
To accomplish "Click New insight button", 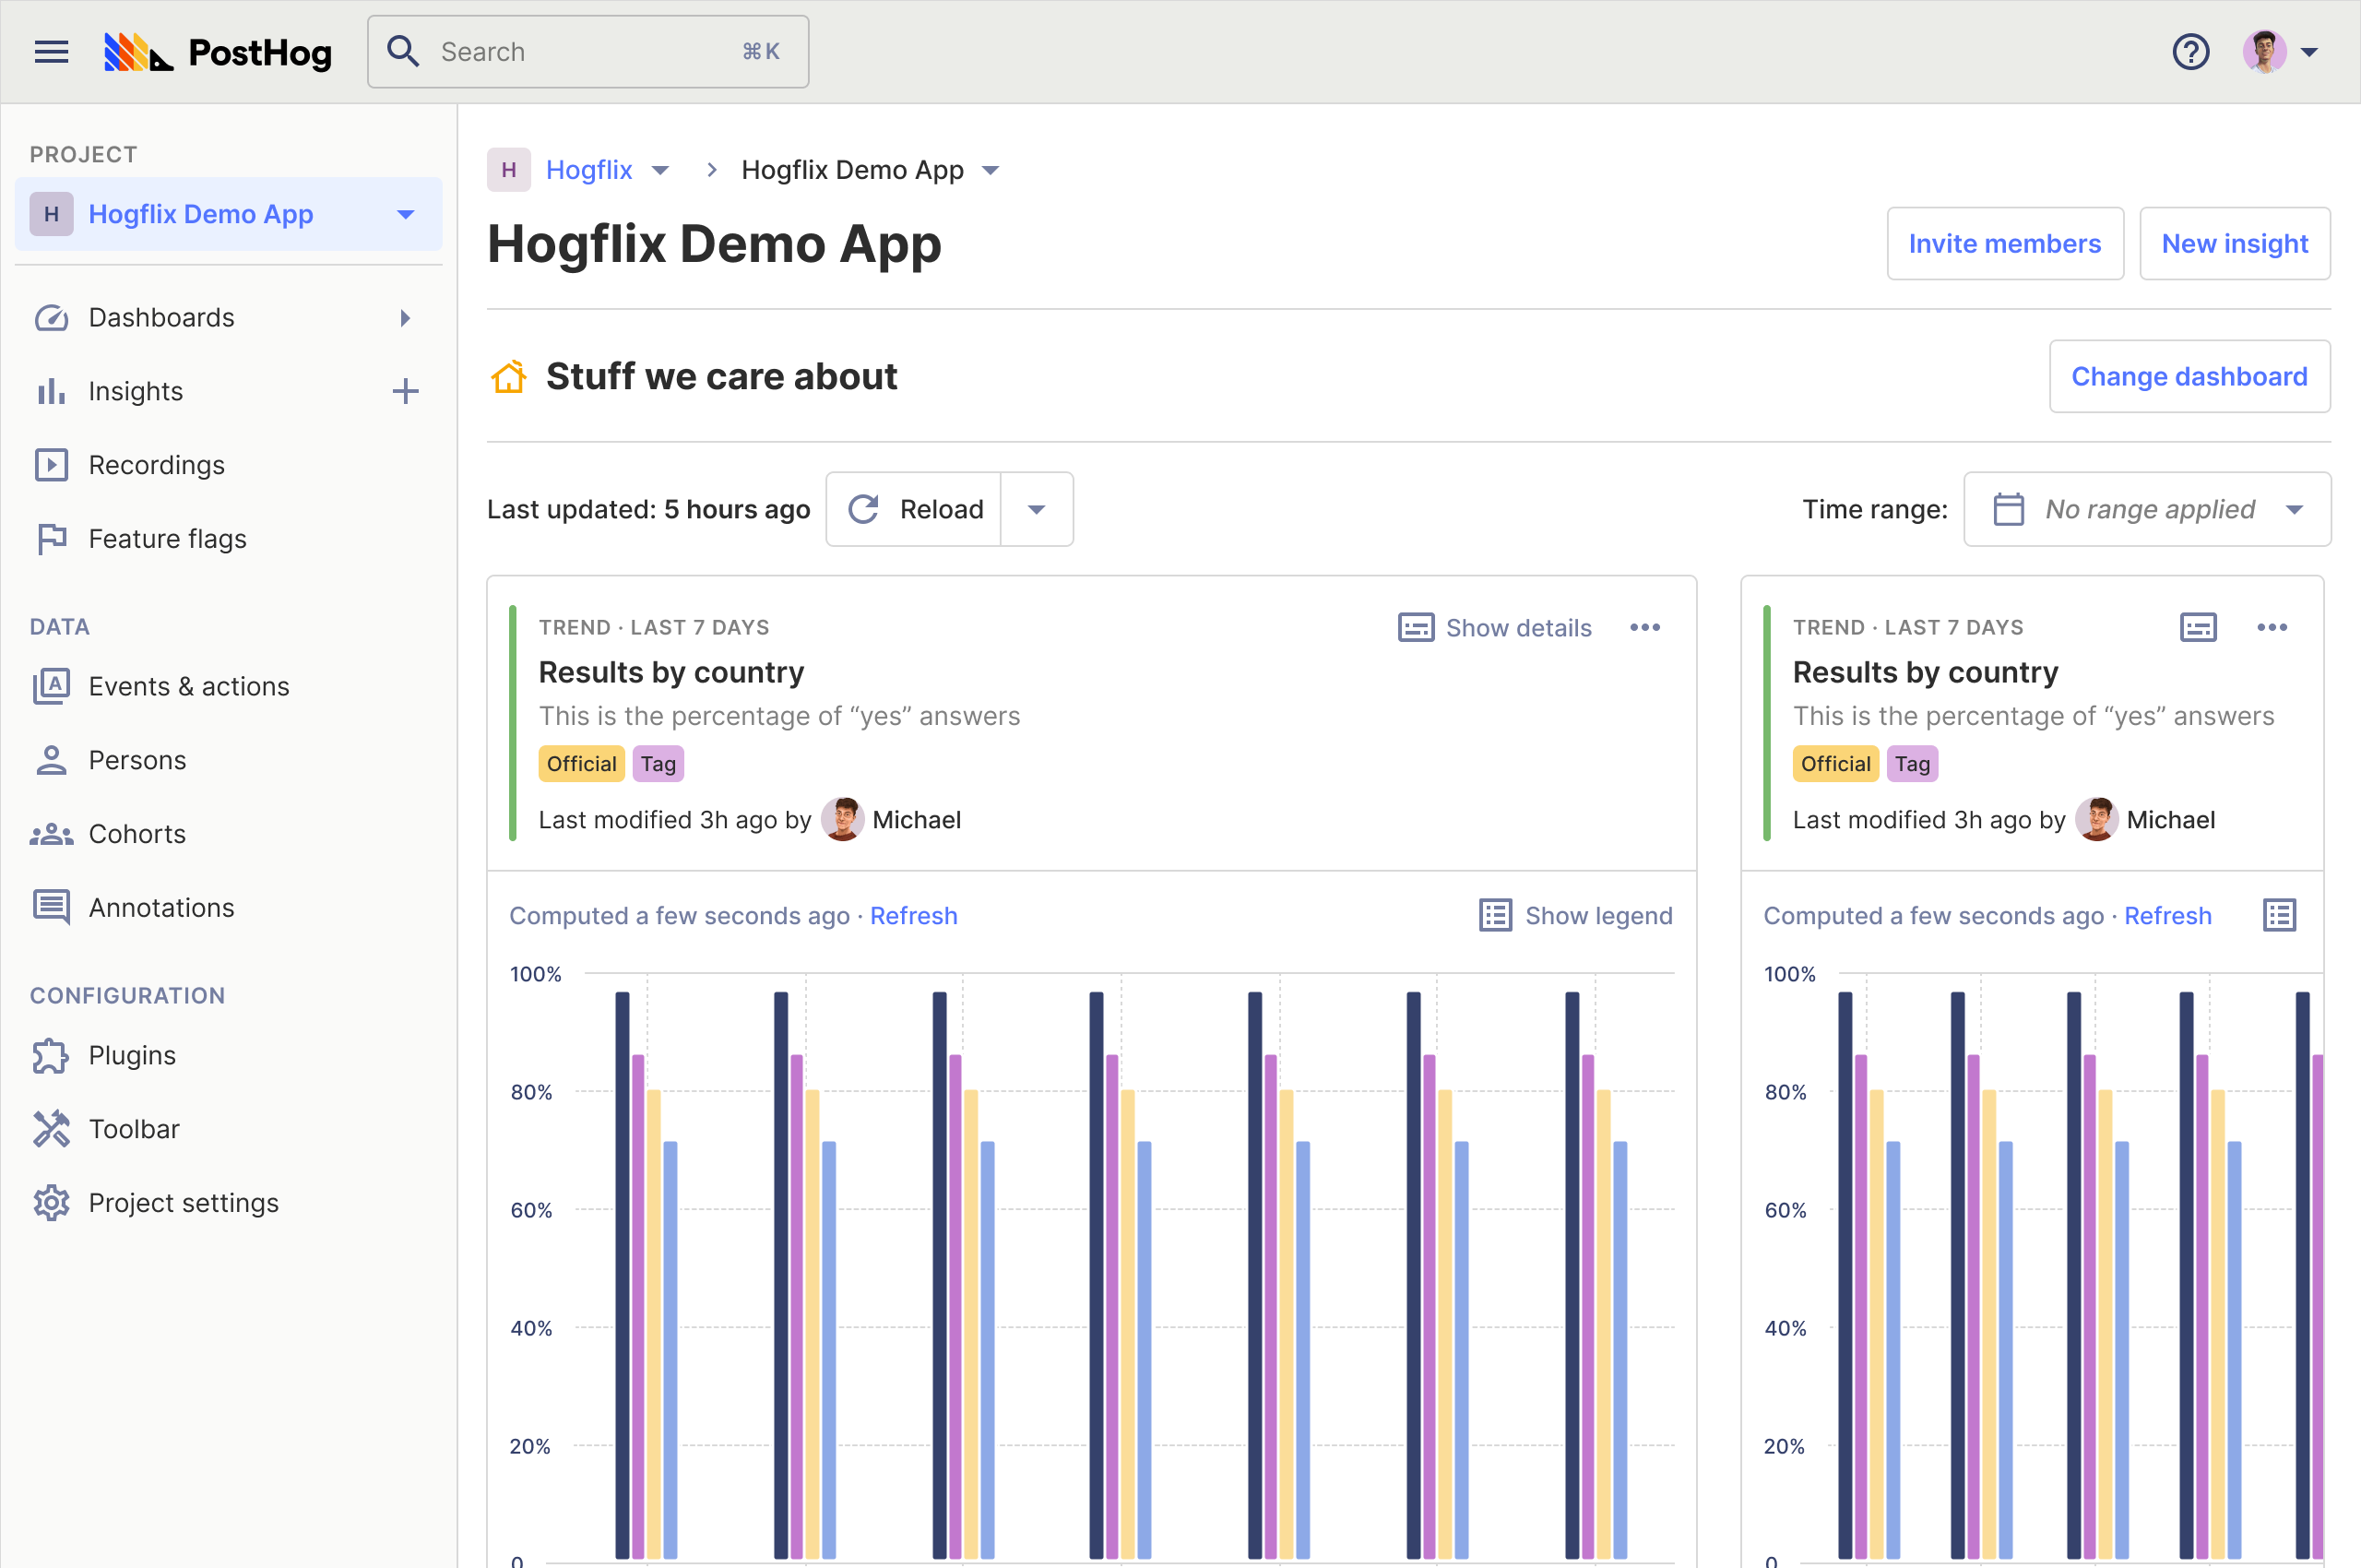I will pos(2234,242).
